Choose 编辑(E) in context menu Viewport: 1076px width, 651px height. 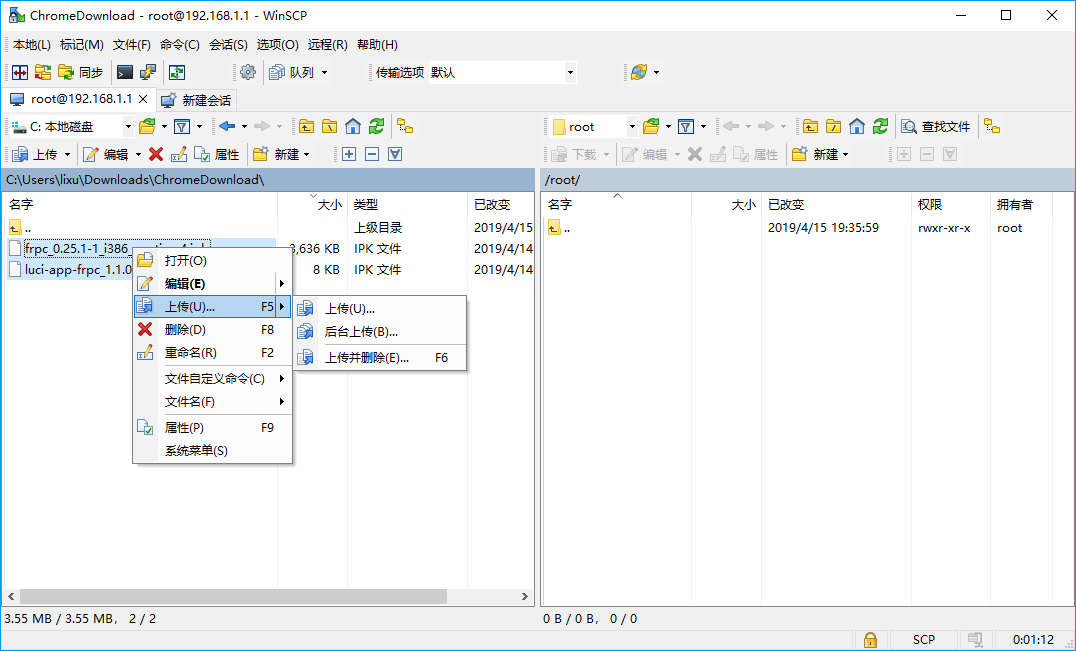[213, 283]
